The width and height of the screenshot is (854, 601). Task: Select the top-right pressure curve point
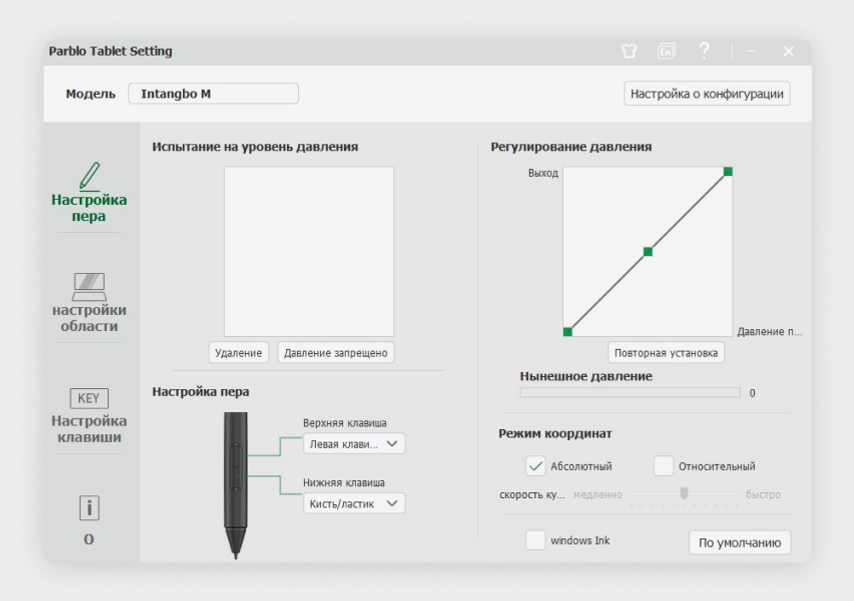[728, 172]
